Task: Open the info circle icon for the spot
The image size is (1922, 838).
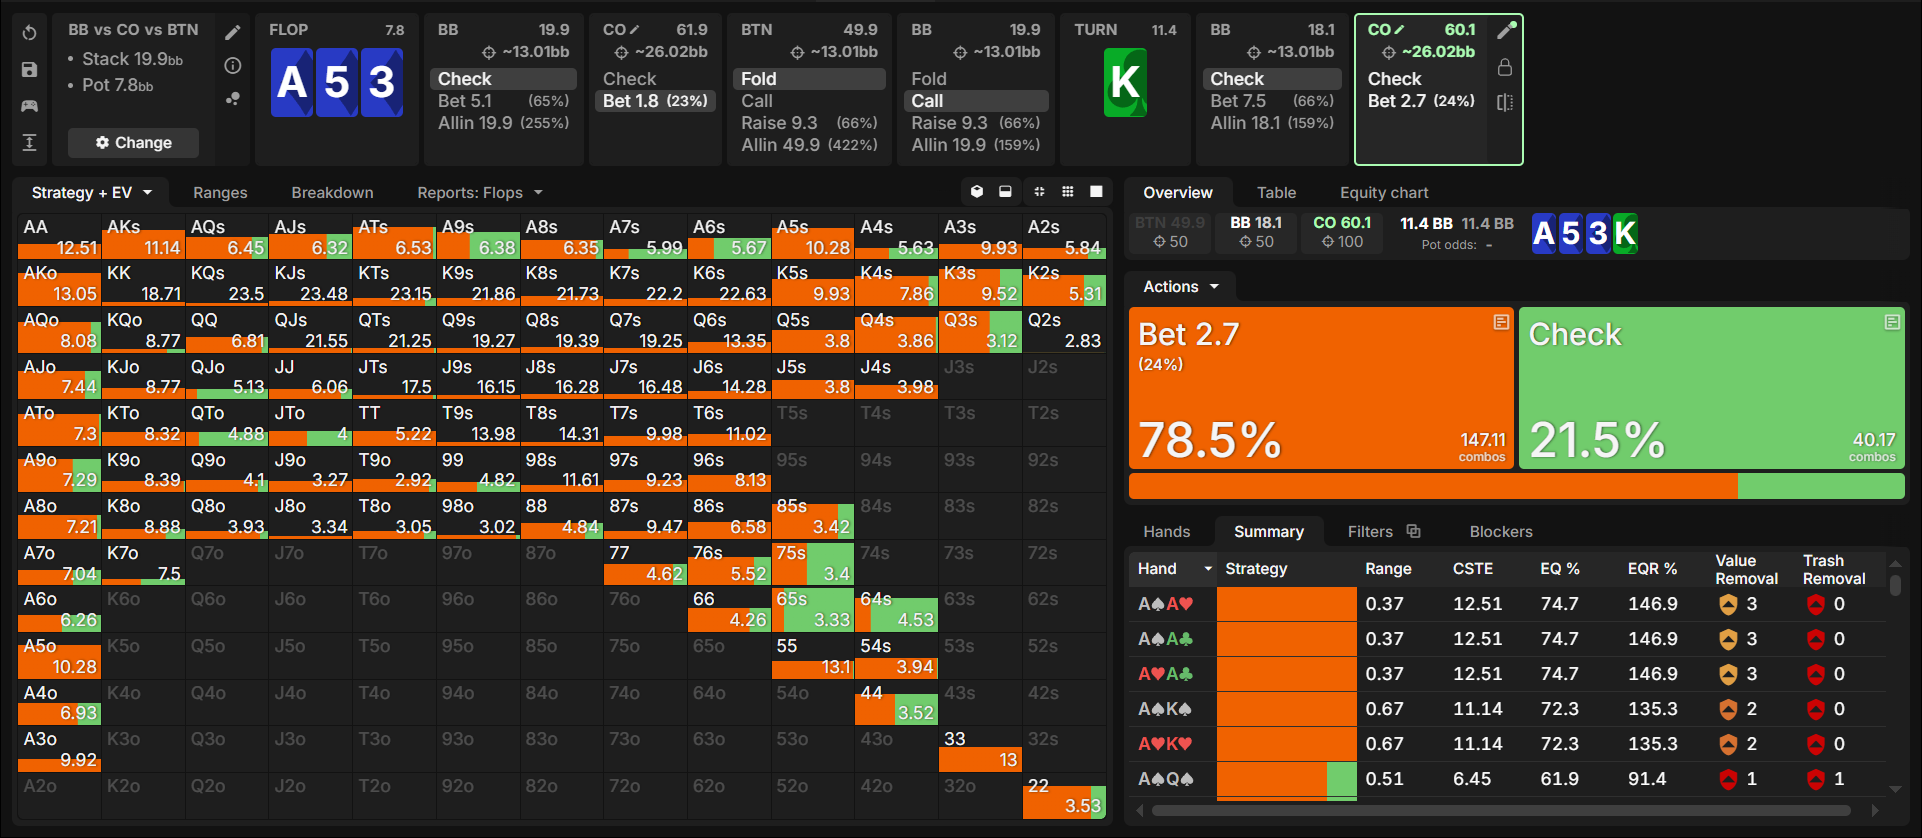Action: coord(233,66)
